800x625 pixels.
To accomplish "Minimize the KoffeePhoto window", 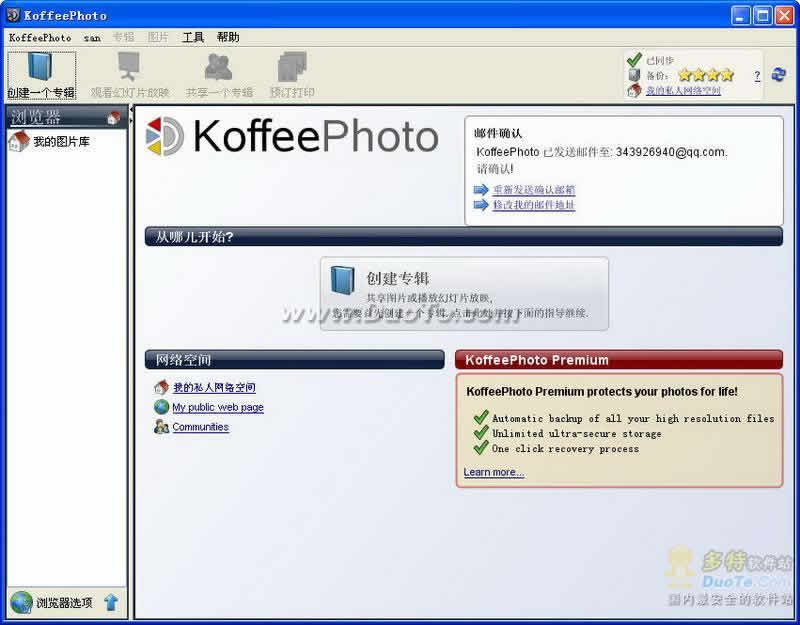I will 740,15.
